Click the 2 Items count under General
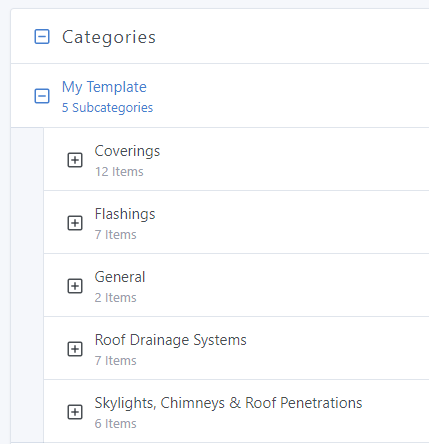Image resolution: width=429 pixels, height=444 pixels. coord(115,298)
